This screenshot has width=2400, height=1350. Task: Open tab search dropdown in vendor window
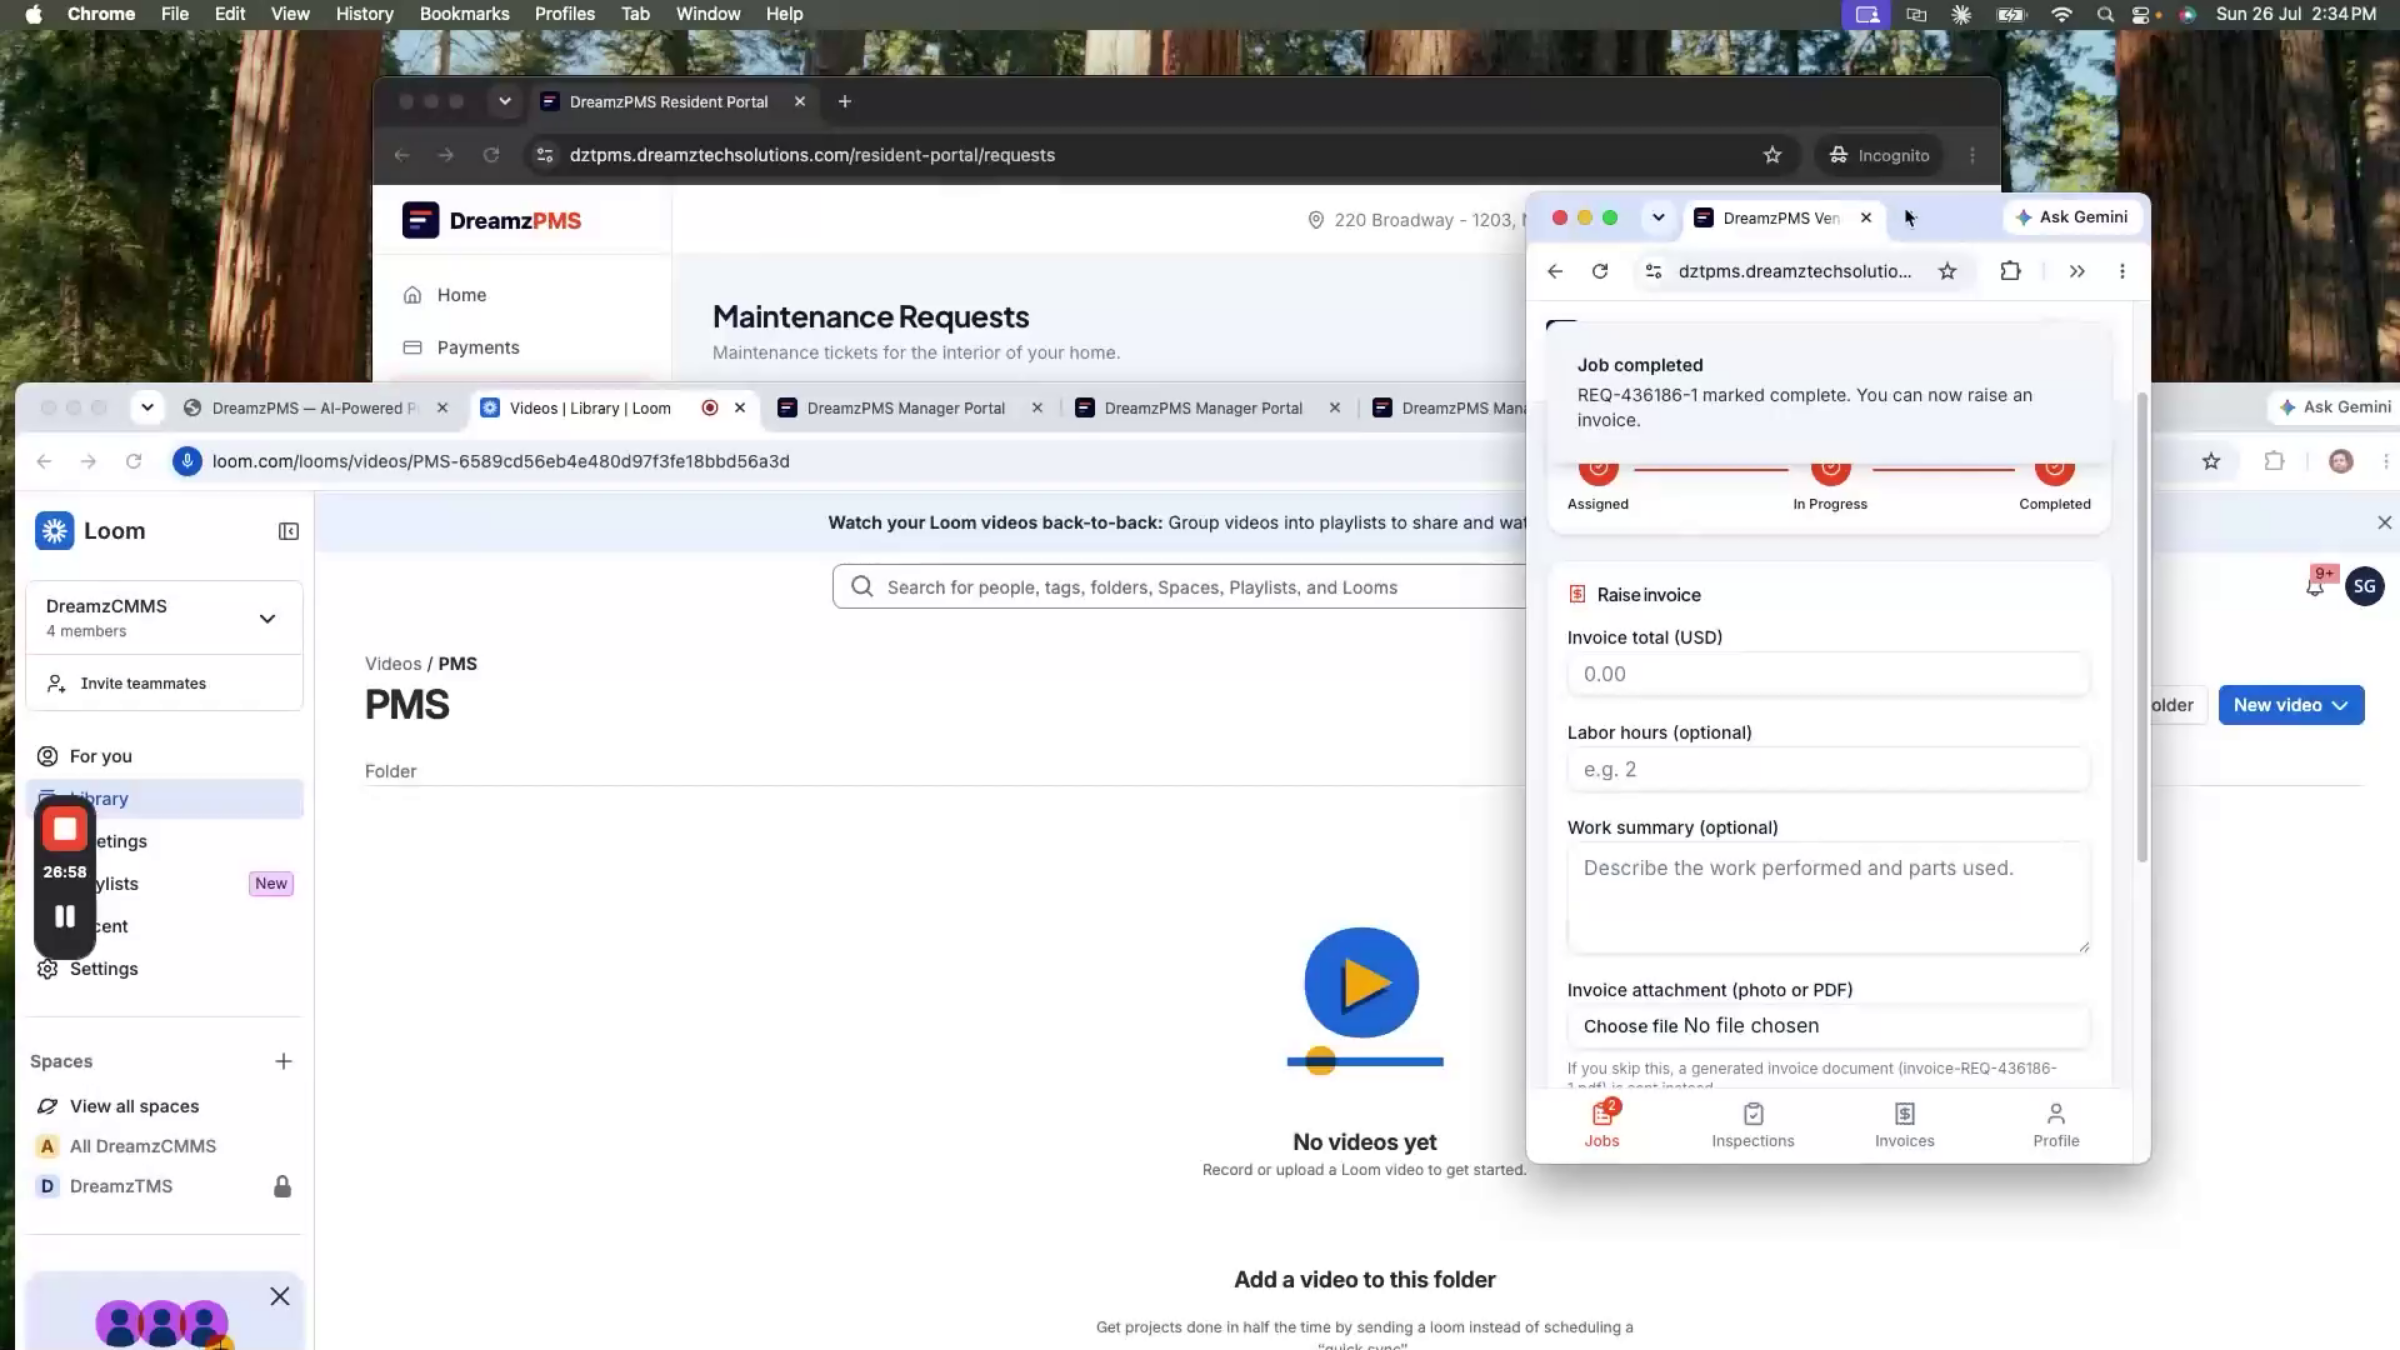1658,217
